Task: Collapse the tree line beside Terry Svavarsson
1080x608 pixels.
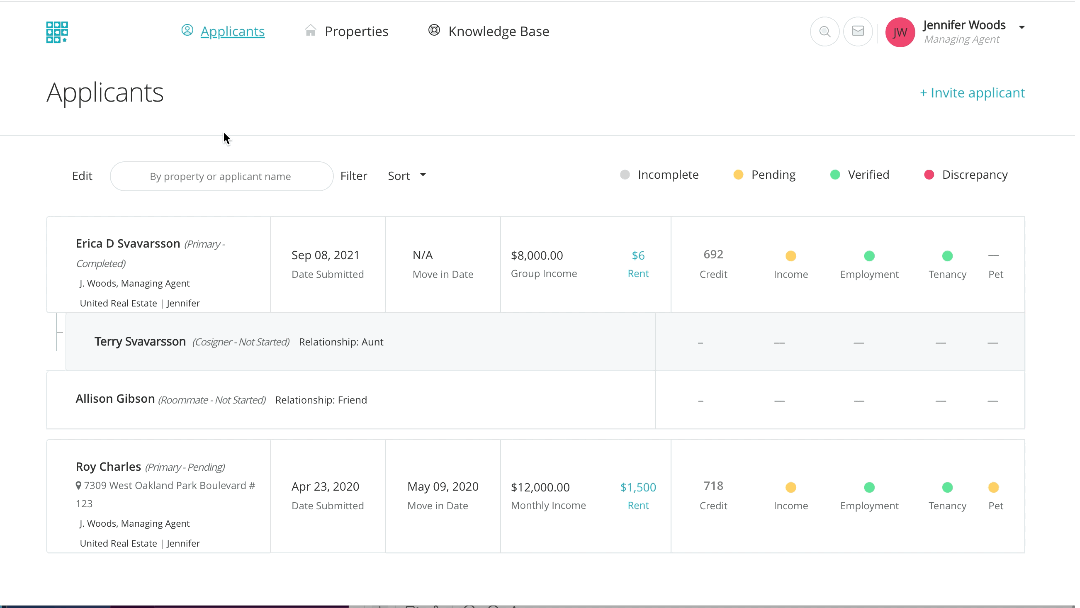Action: point(59,333)
